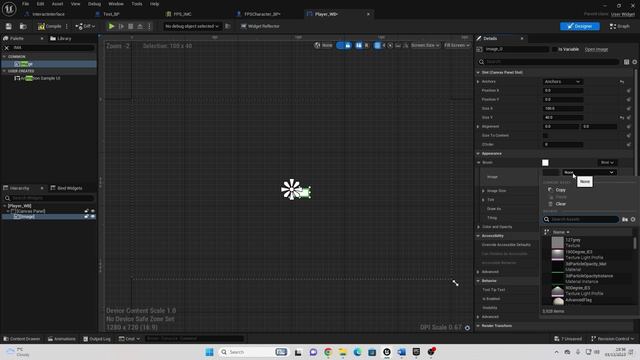Open Details panel settings gear
Screen dimensions: 640x360
pyautogui.click(x=634, y=62)
